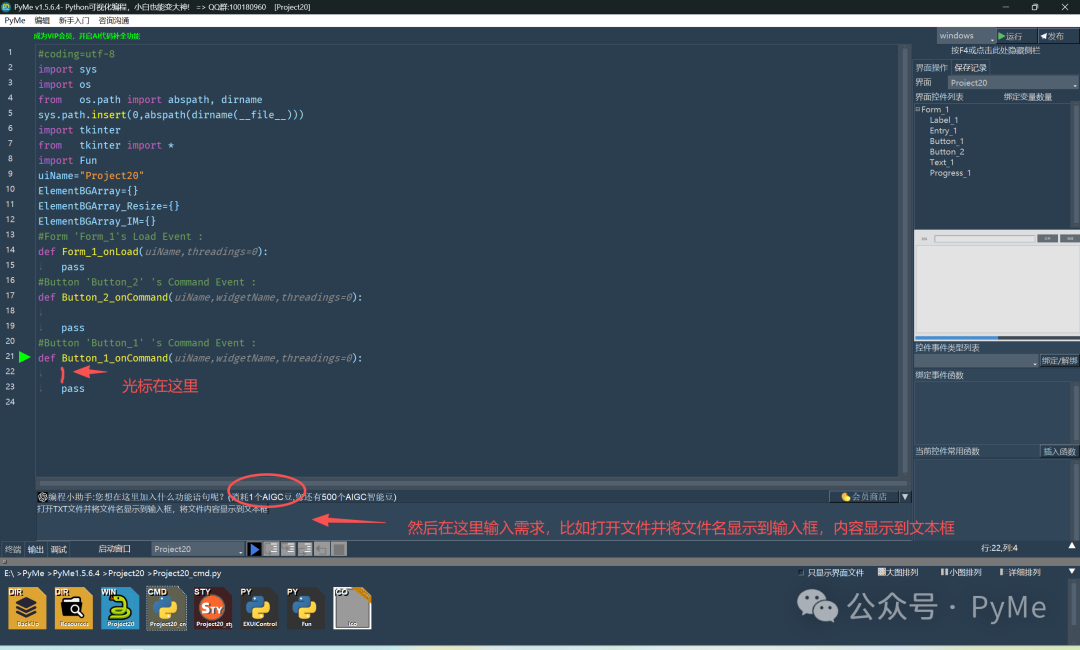The image size is (1080, 650).
Task: Select Progress_1 in the widget tree
Action: click(x=950, y=174)
